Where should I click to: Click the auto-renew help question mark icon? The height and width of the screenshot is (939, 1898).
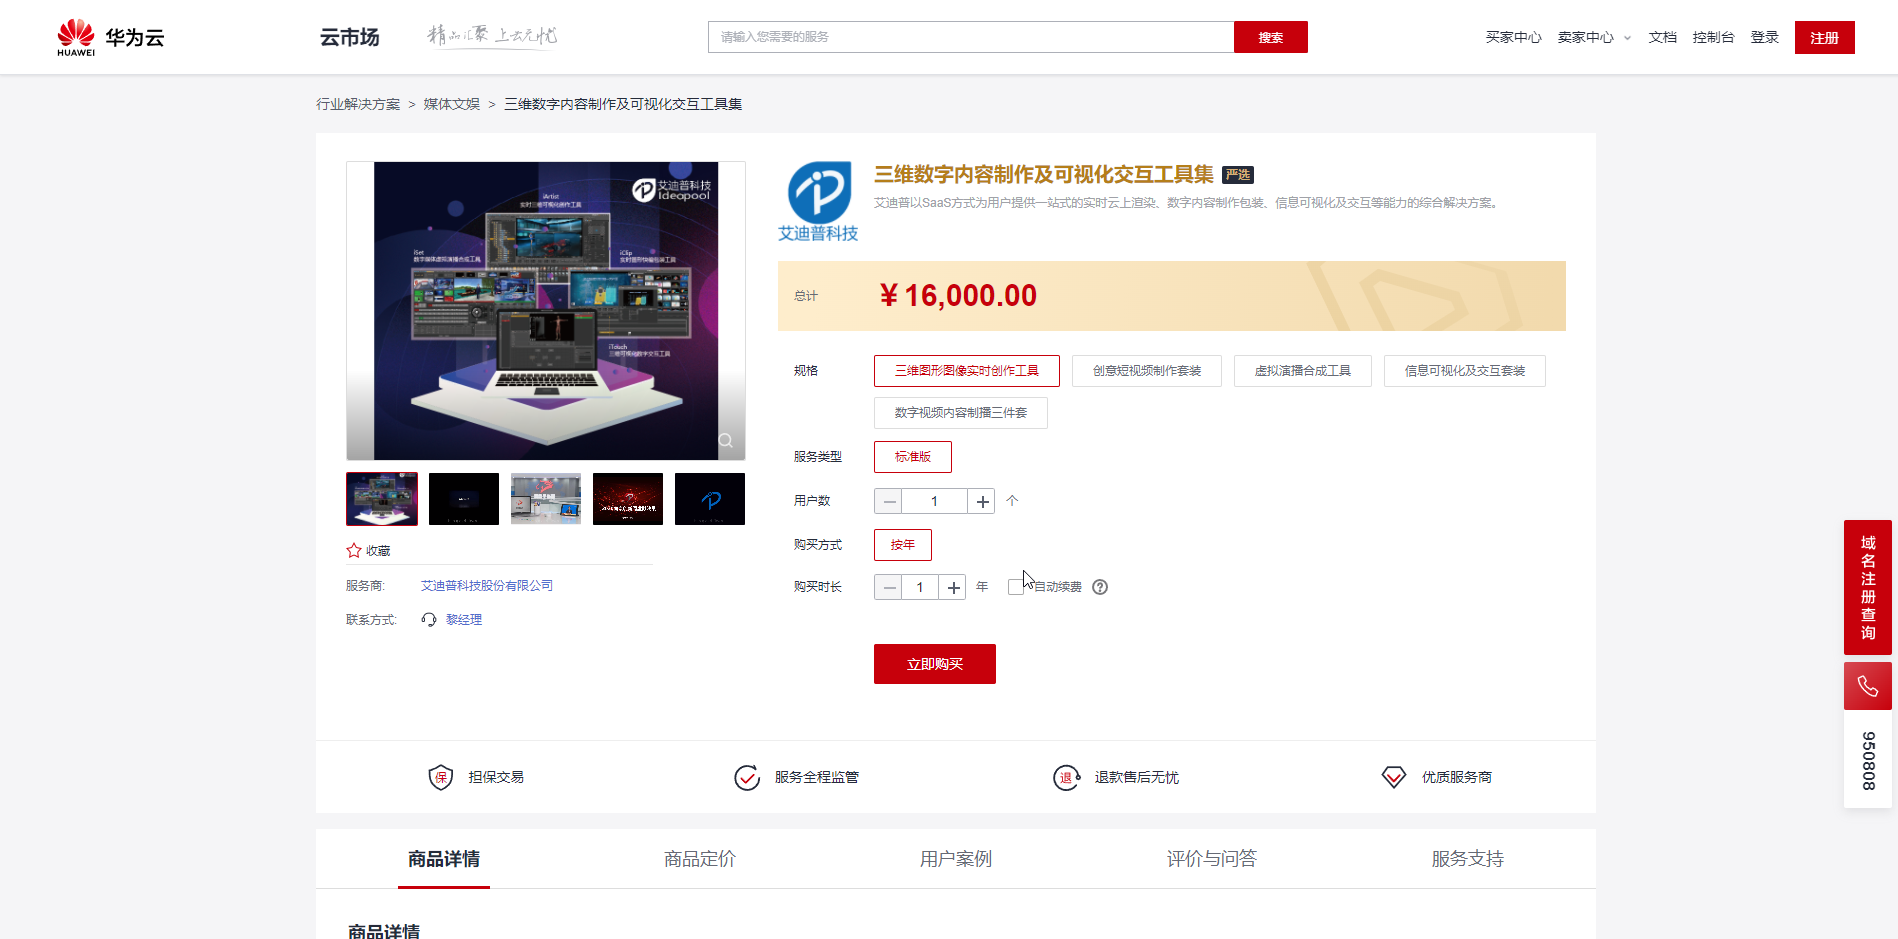pos(1100,587)
